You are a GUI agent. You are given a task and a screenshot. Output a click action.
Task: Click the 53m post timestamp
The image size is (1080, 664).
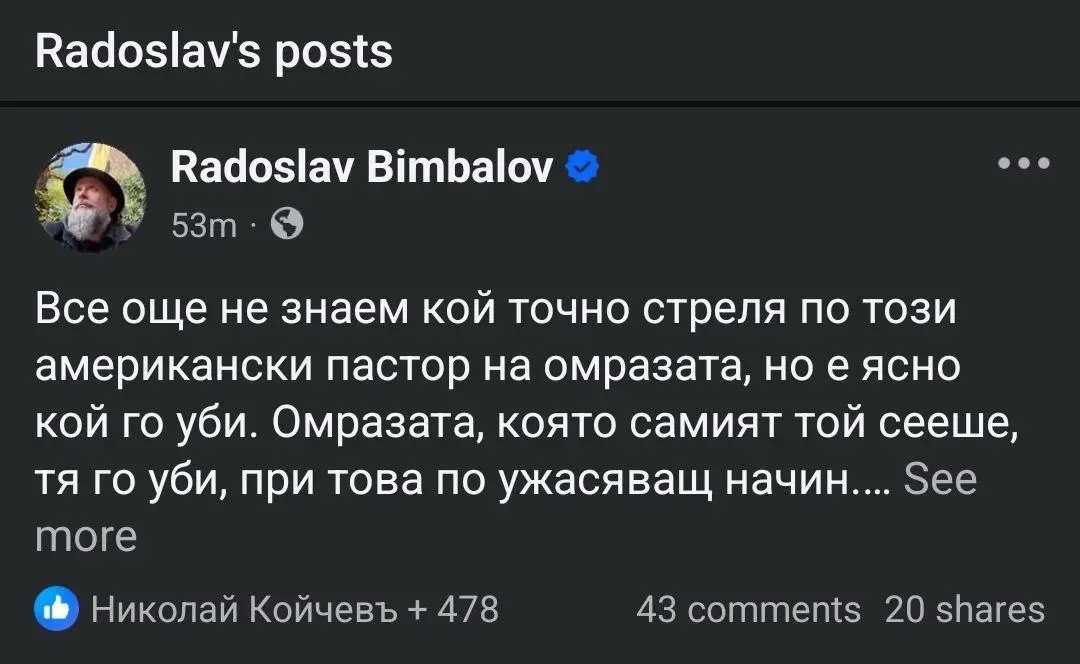coord(204,226)
